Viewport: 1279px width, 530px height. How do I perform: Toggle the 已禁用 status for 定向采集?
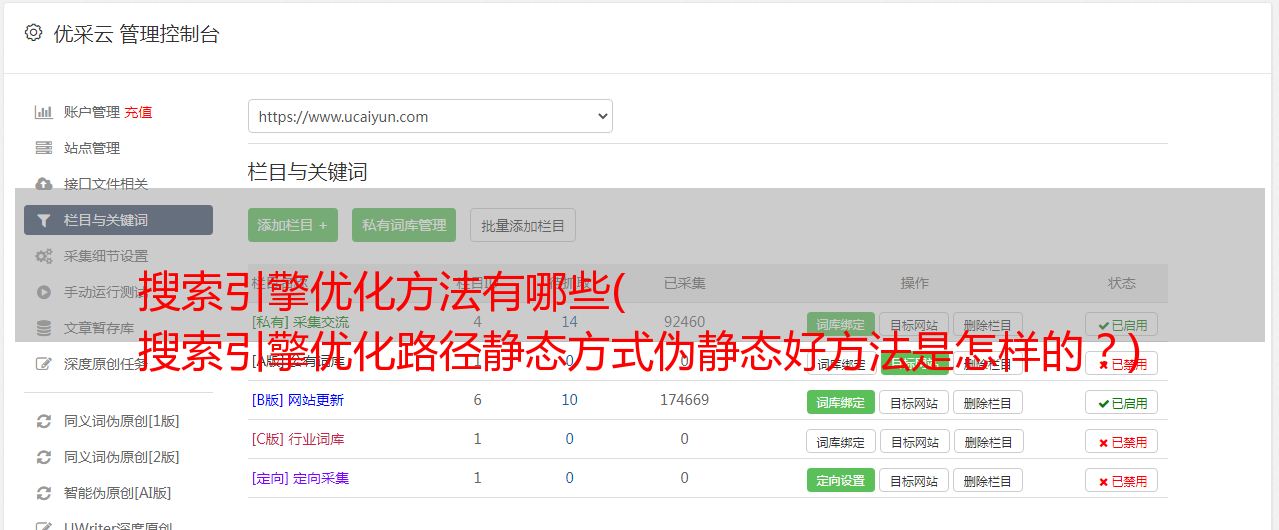pos(1121,480)
